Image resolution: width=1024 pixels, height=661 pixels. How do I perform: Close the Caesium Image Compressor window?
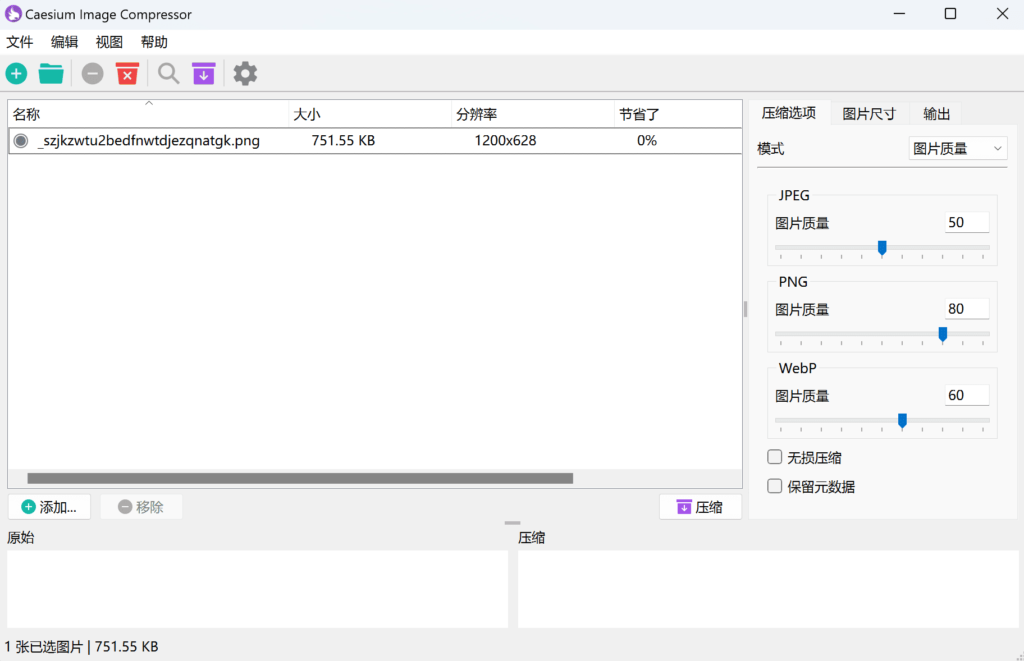[x=1002, y=14]
